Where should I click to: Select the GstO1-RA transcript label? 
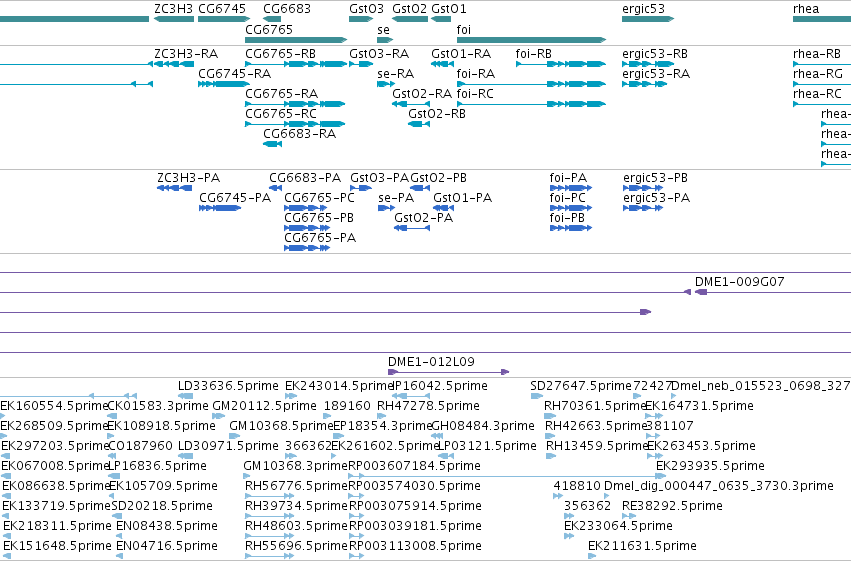[461, 54]
